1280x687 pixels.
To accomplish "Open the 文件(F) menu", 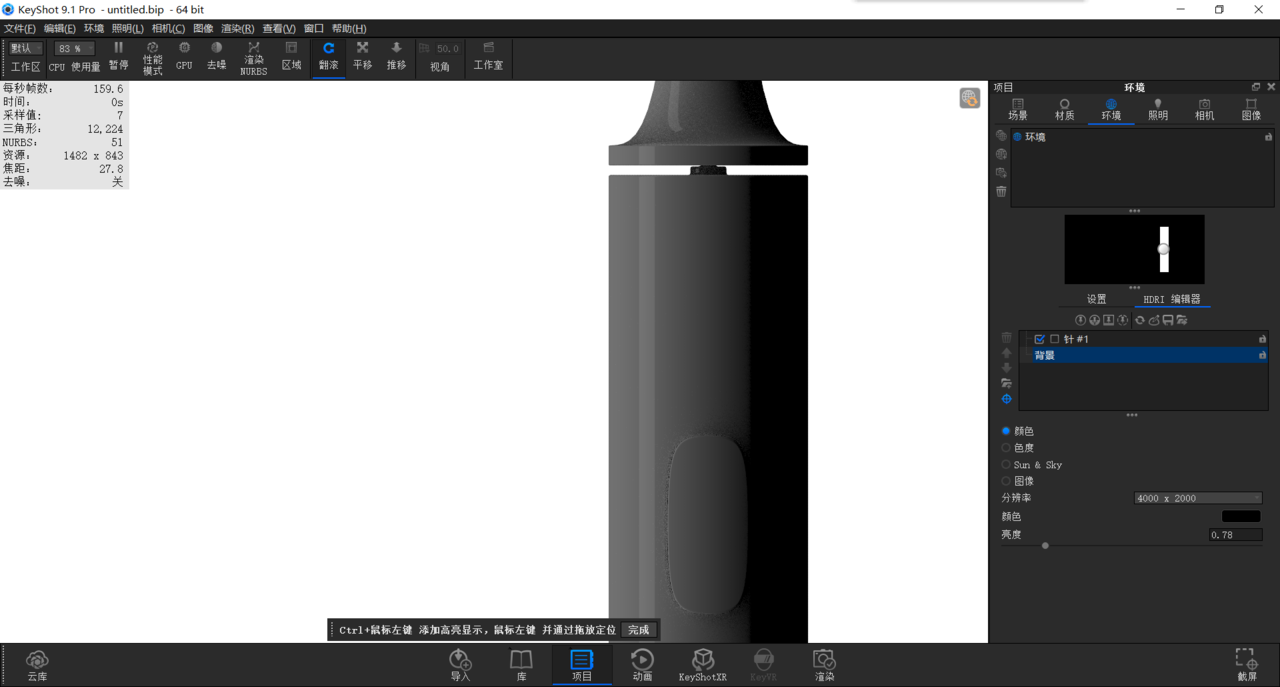I will 20,28.
